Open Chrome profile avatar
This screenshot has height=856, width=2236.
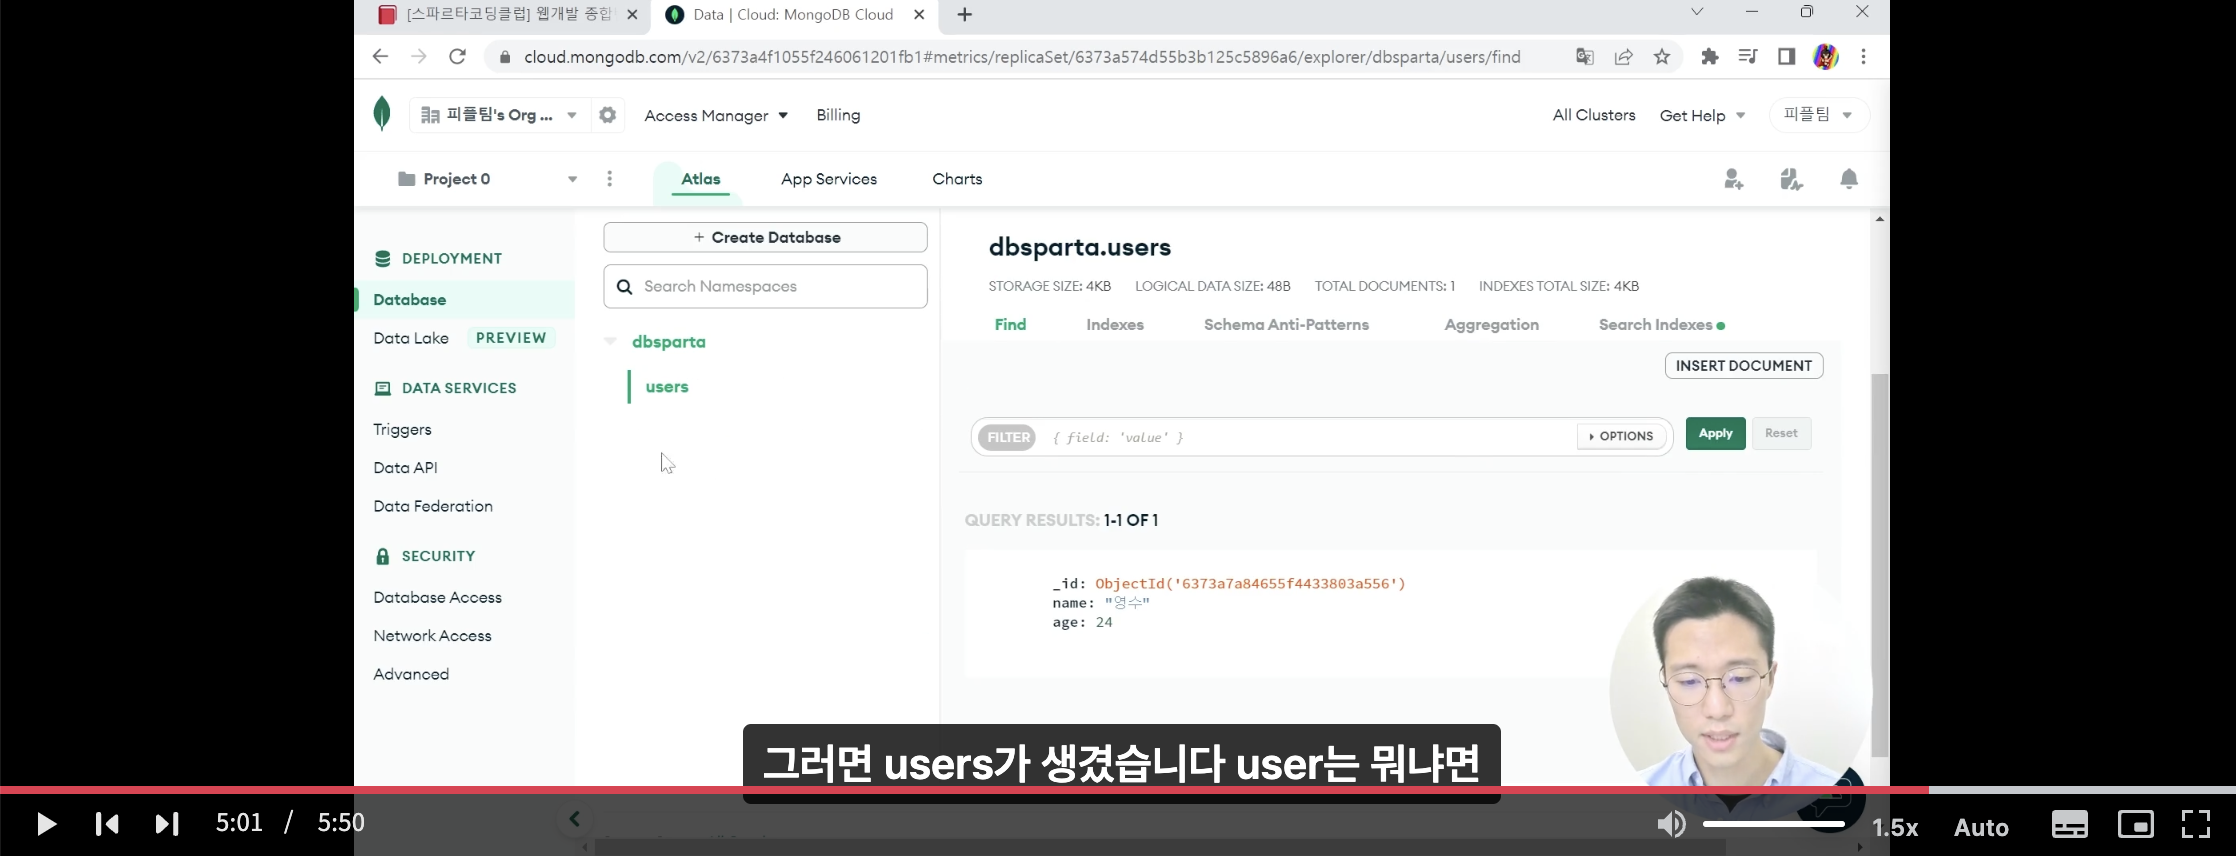(1826, 57)
